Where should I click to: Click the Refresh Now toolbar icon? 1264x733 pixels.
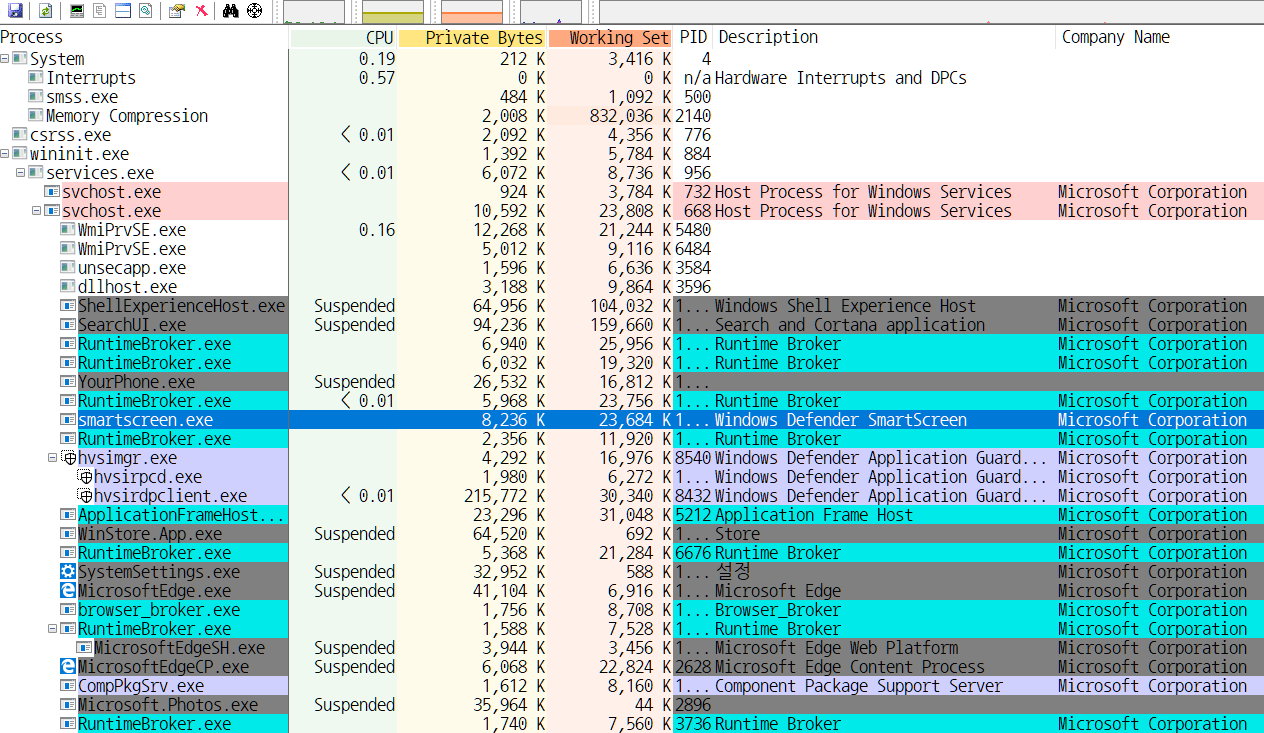pyautogui.click(x=45, y=11)
